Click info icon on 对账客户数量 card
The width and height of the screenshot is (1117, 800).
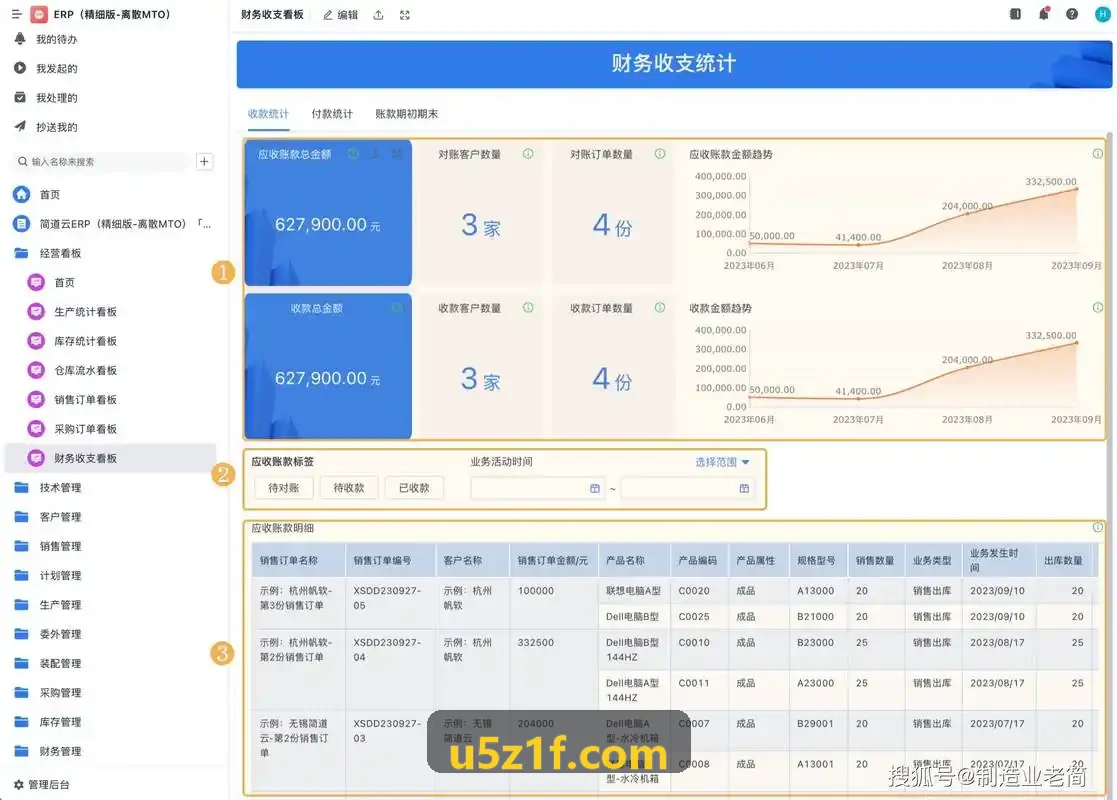click(x=528, y=154)
